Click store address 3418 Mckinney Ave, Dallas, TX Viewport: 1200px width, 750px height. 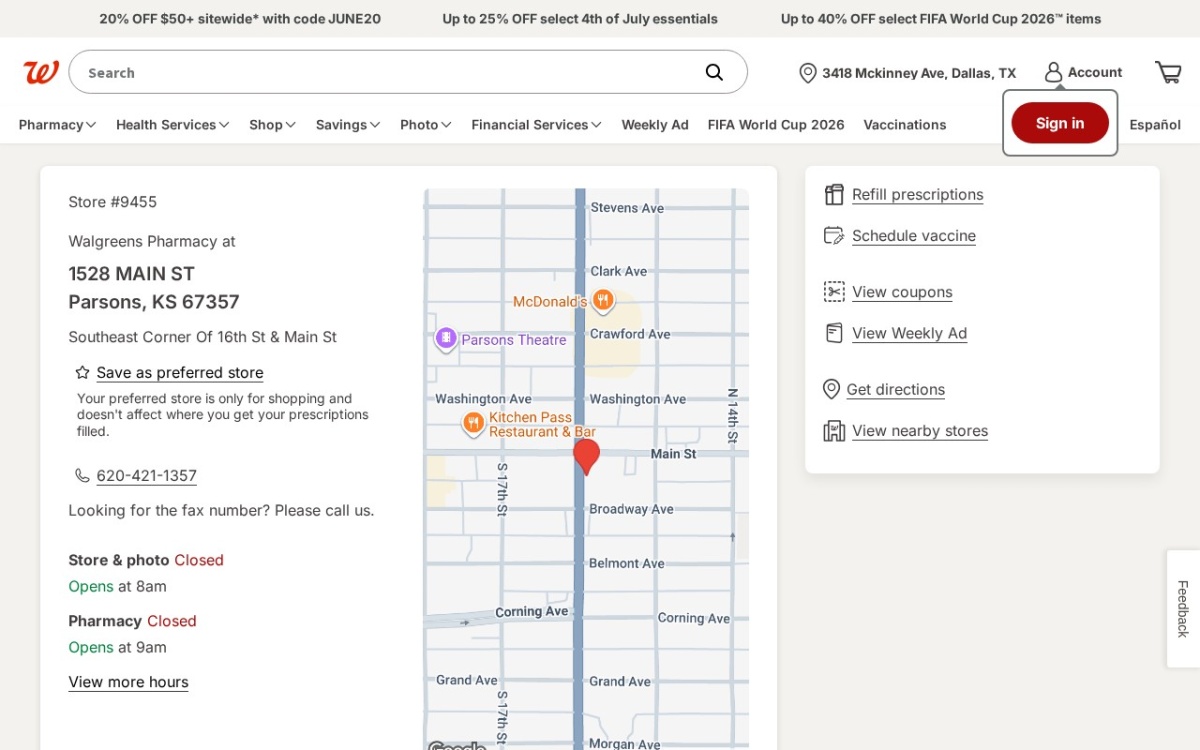click(x=919, y=73)
